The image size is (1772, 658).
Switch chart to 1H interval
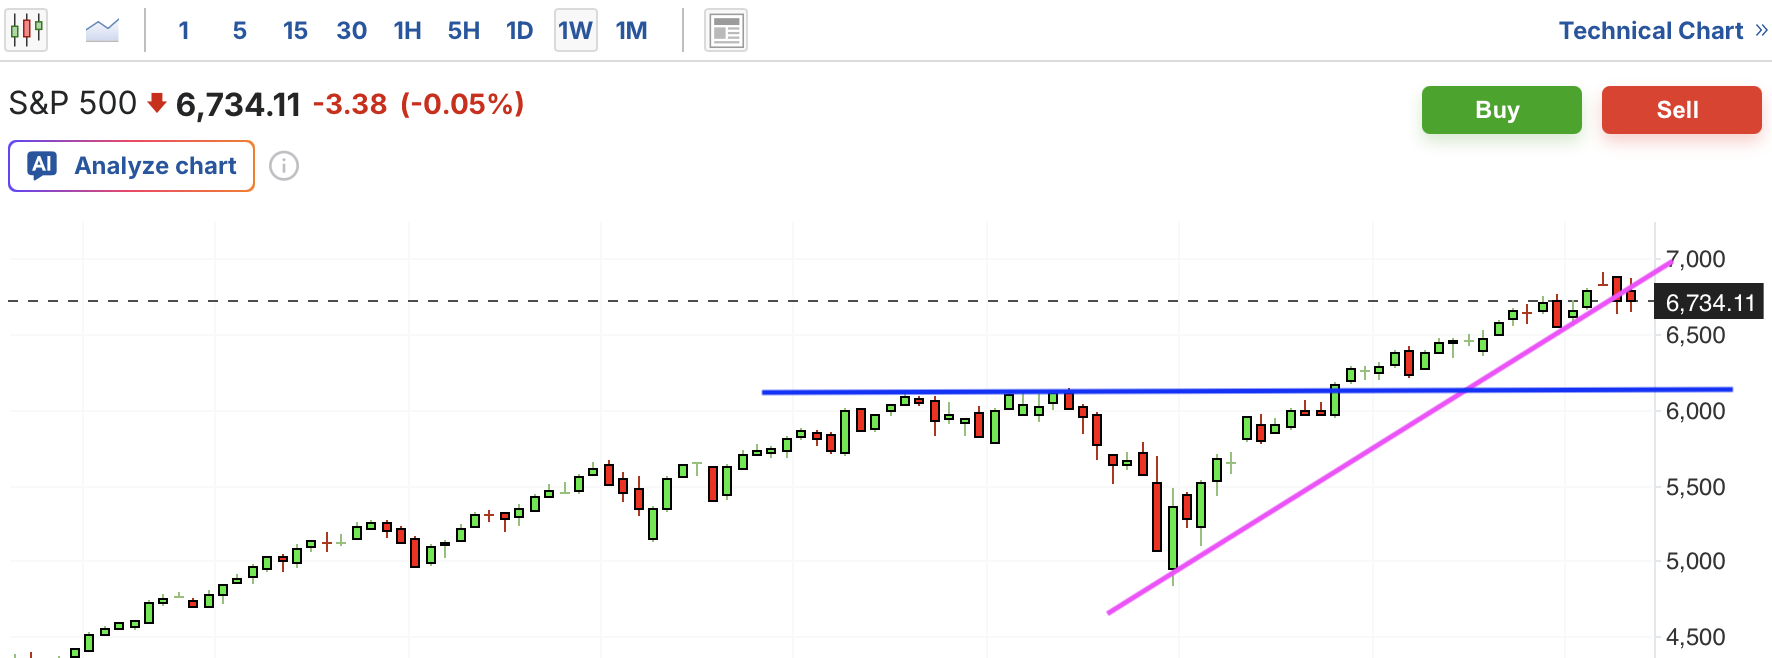tap(407, 31)
